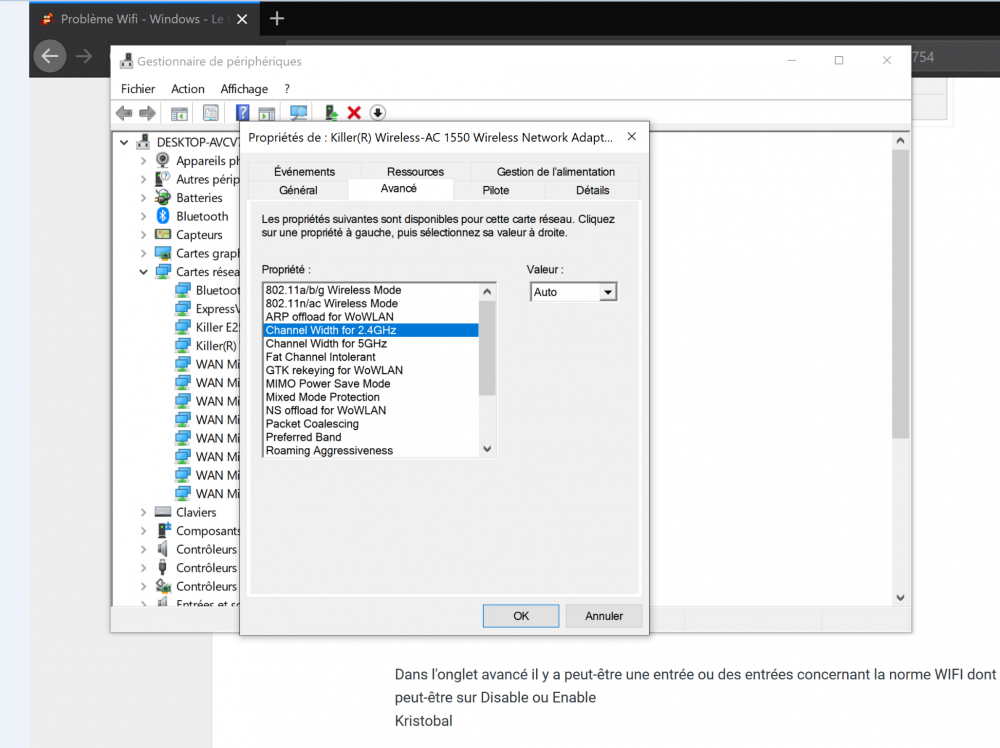This screenshot has width=1000, height=748.
Task: Open a new browser tab with plus icon
Action: (x=277, y=18)
